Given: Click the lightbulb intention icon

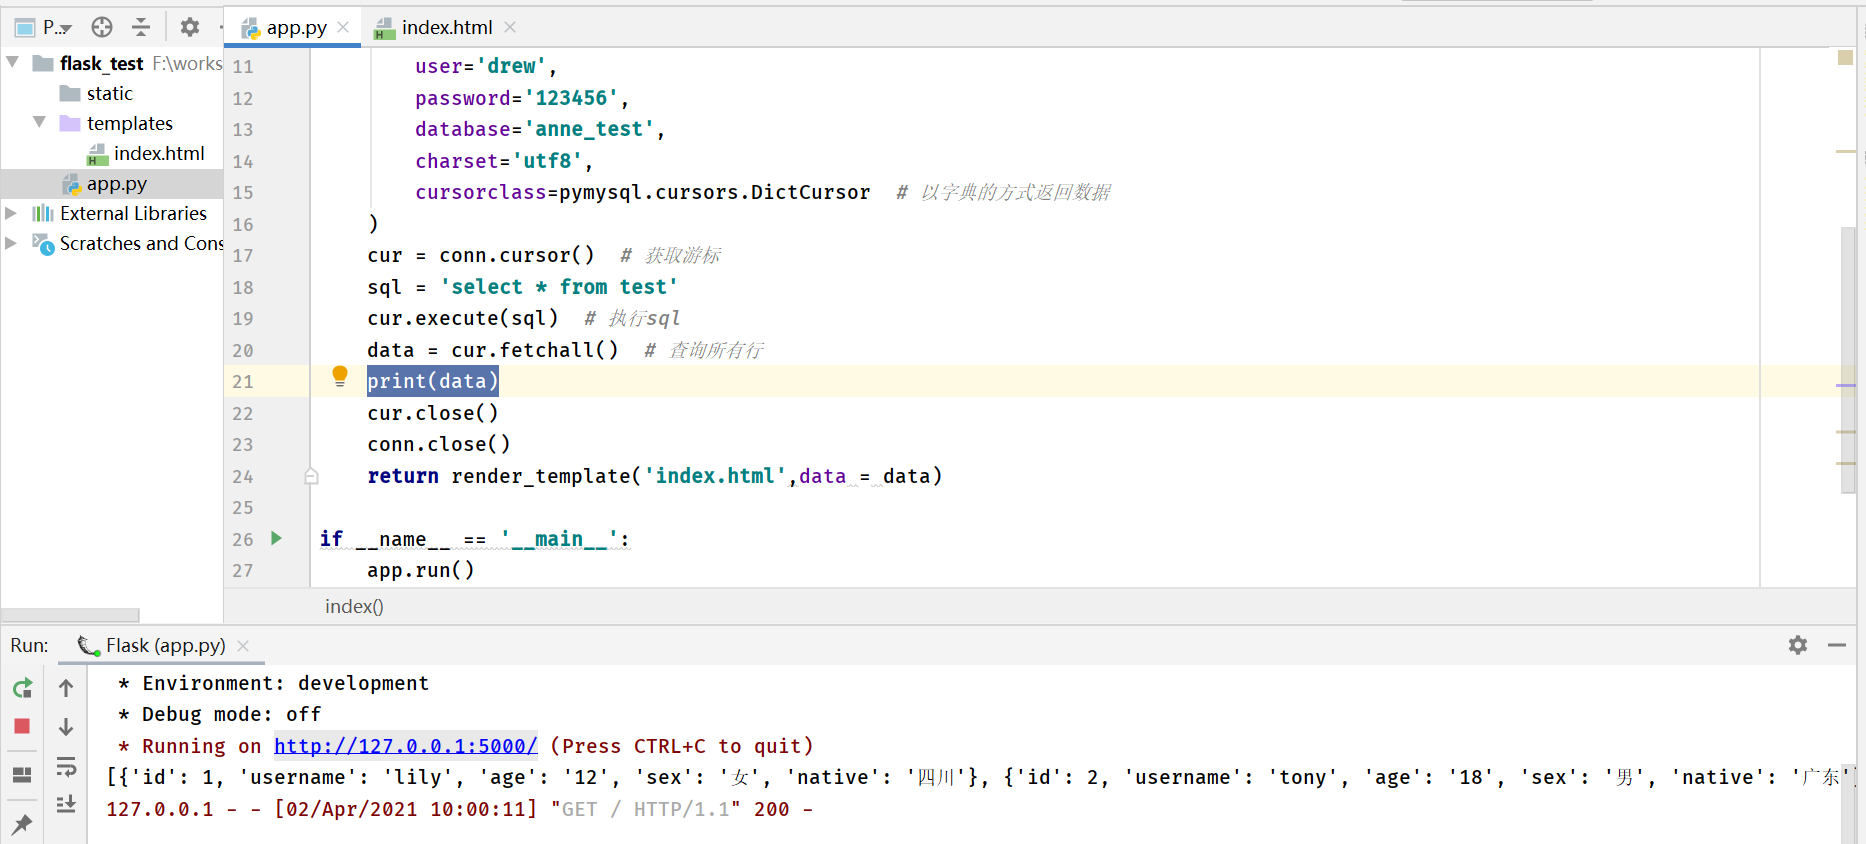Looking at the screenshot, I should click(340, 376).
